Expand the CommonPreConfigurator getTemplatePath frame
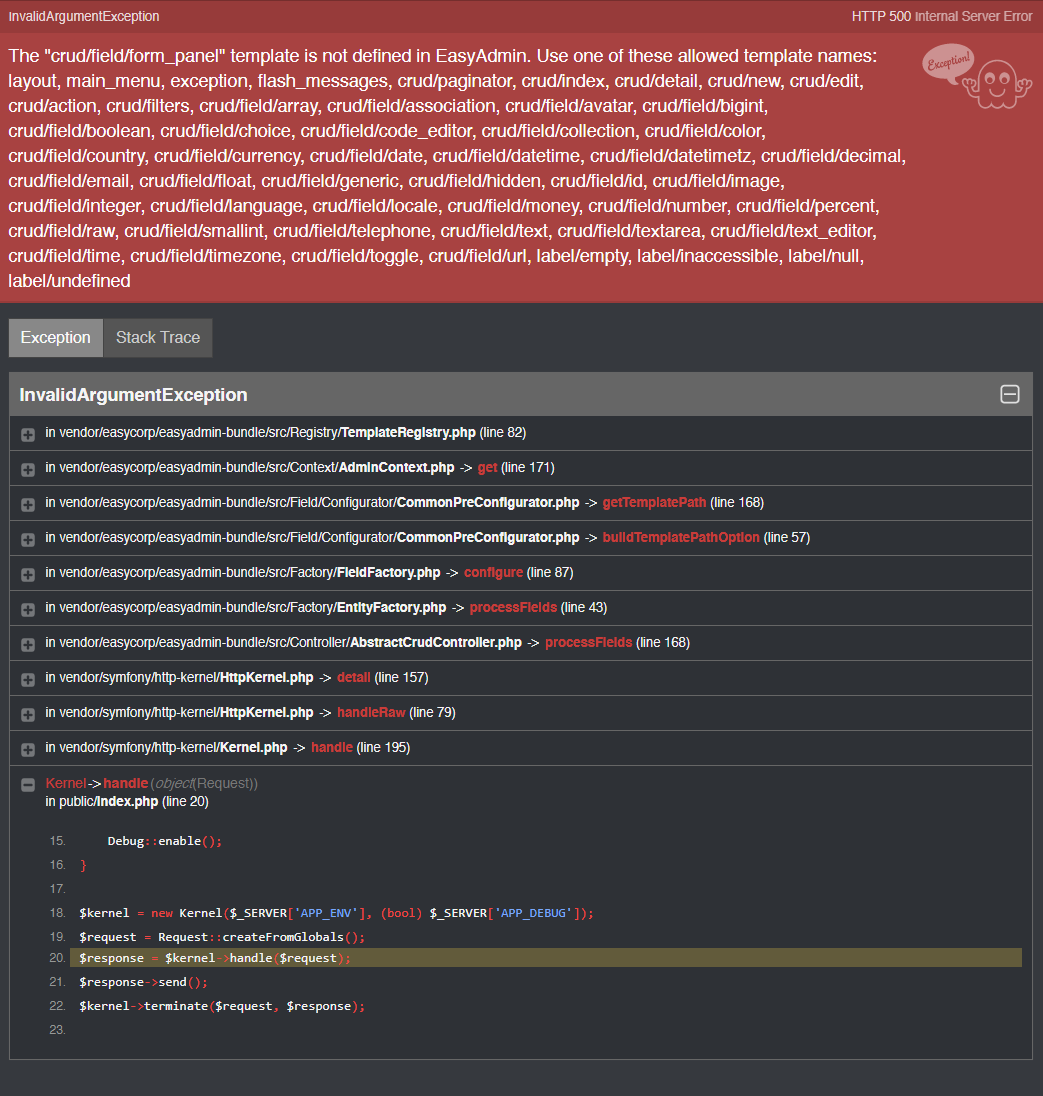Image resolution: width=1043 pixels, height=1096 pixels. click(27, 503)
